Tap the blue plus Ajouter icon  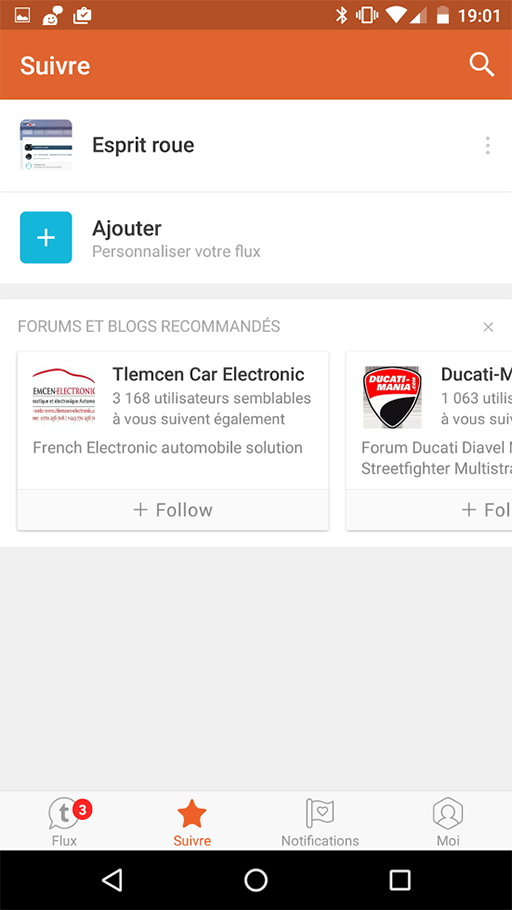tap(46, 237)
